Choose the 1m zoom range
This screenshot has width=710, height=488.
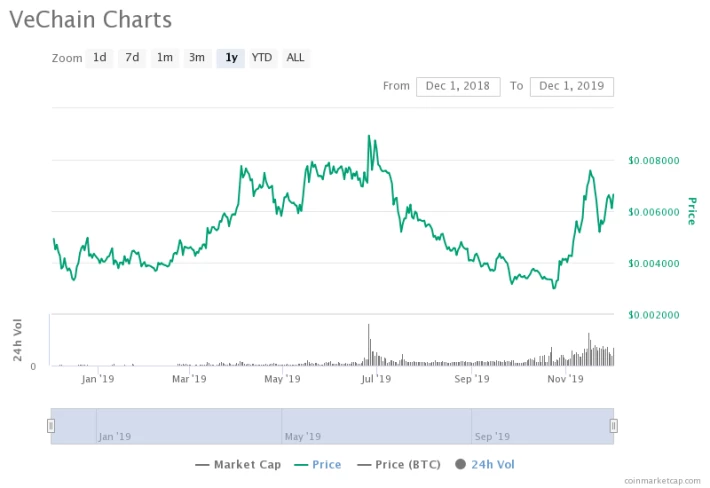click(x=165, y=58)
